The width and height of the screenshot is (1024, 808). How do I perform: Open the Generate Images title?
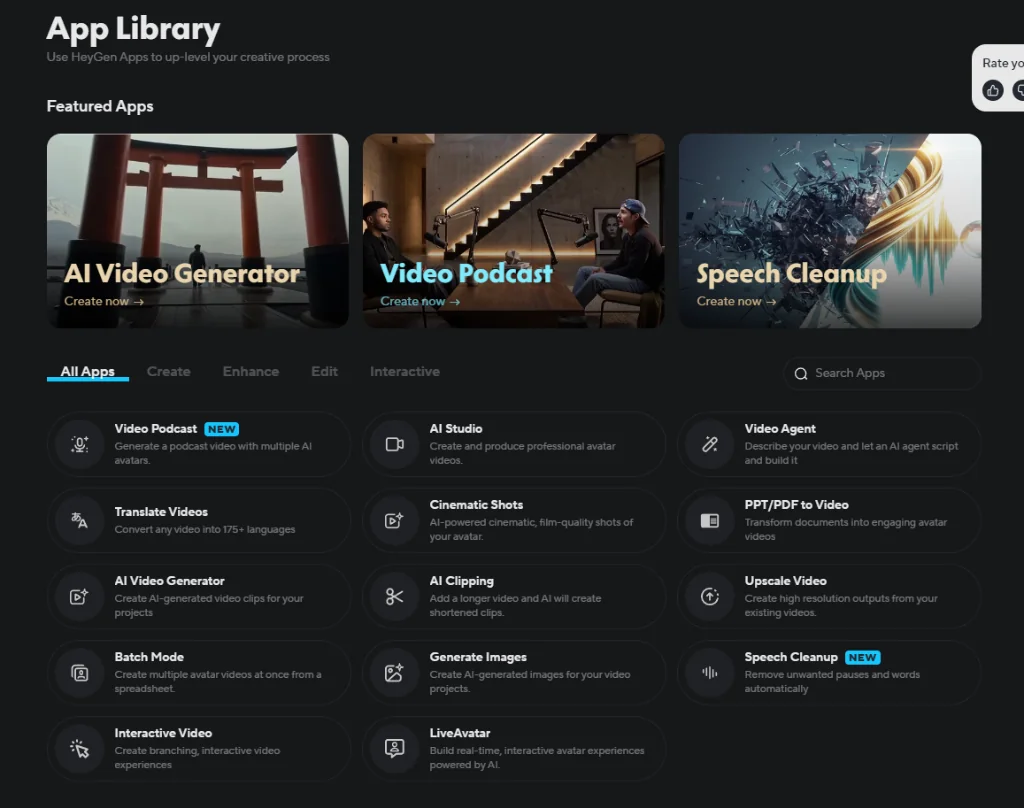(478, 656)
